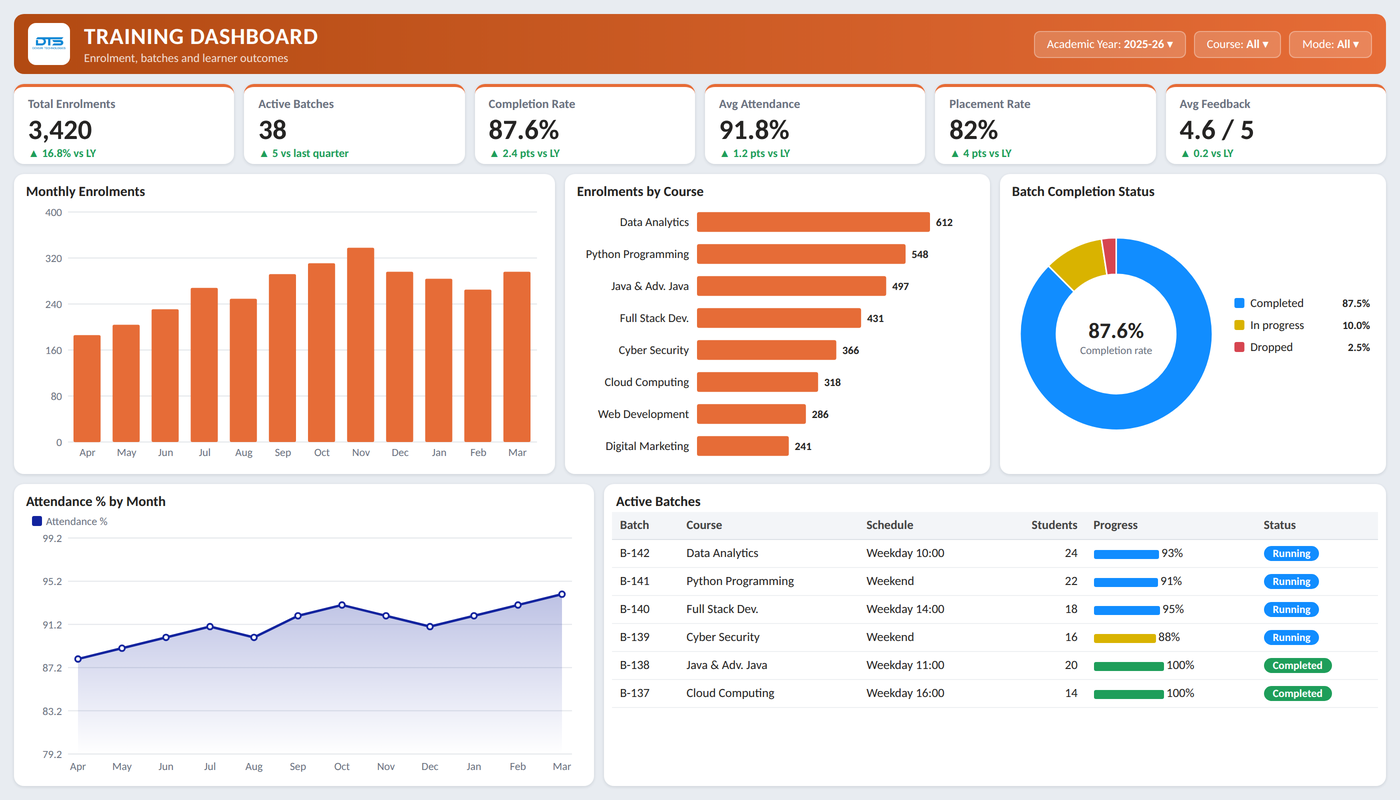
Task: Open the Academic Year 2025-26 dropdown
Action: click(1110, 44)
